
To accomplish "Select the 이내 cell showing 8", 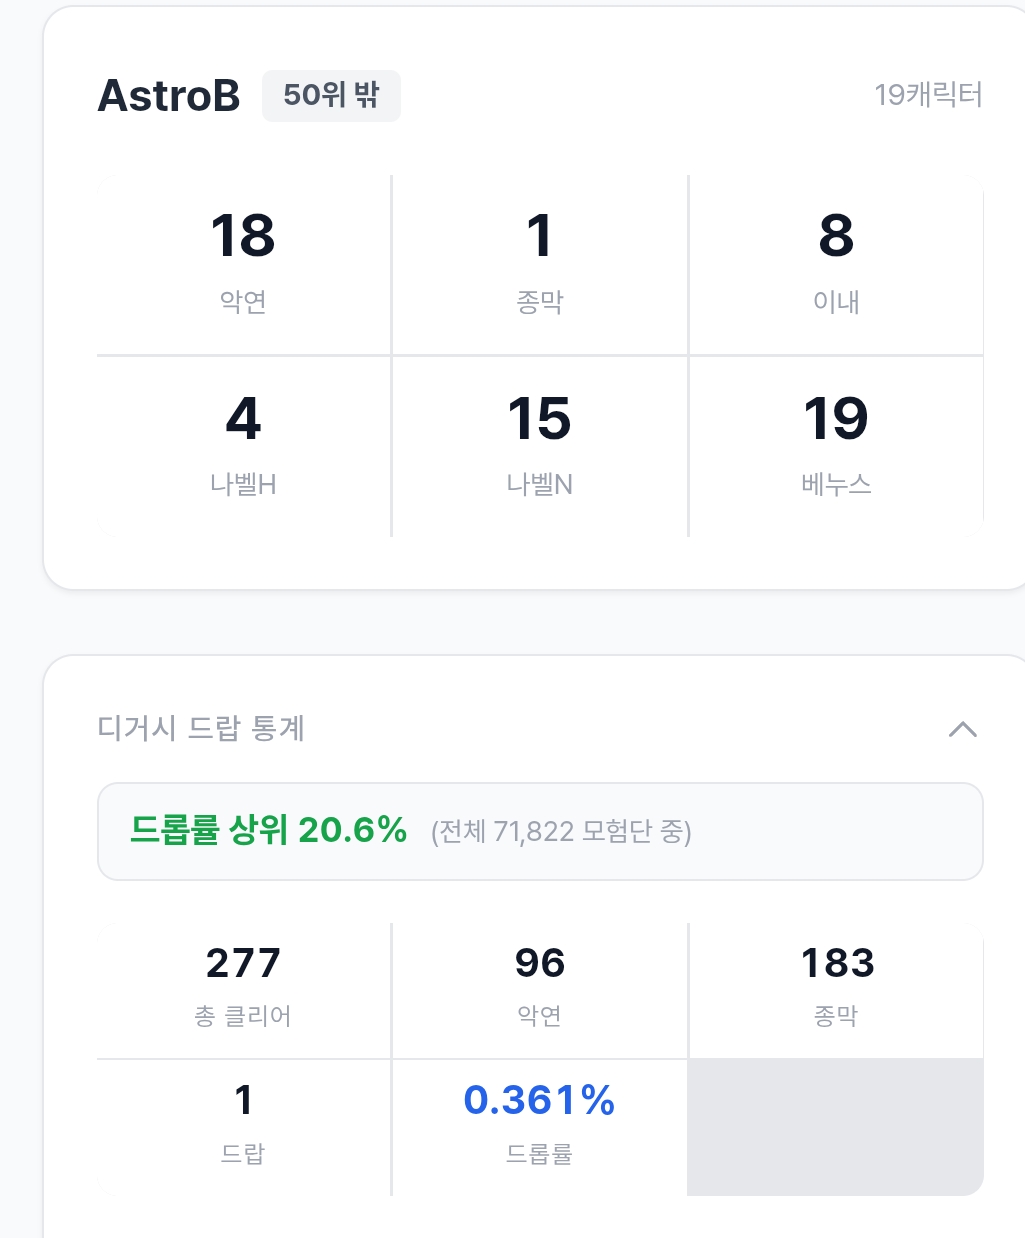I will point(836,263).
